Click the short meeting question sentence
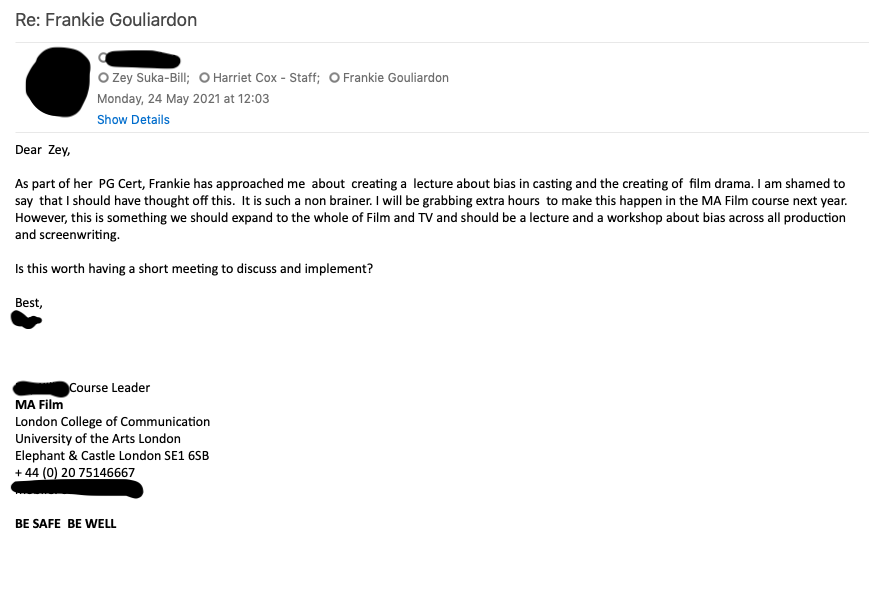Image resolution: width=869 pixels, height=606 pixels. 194,268
